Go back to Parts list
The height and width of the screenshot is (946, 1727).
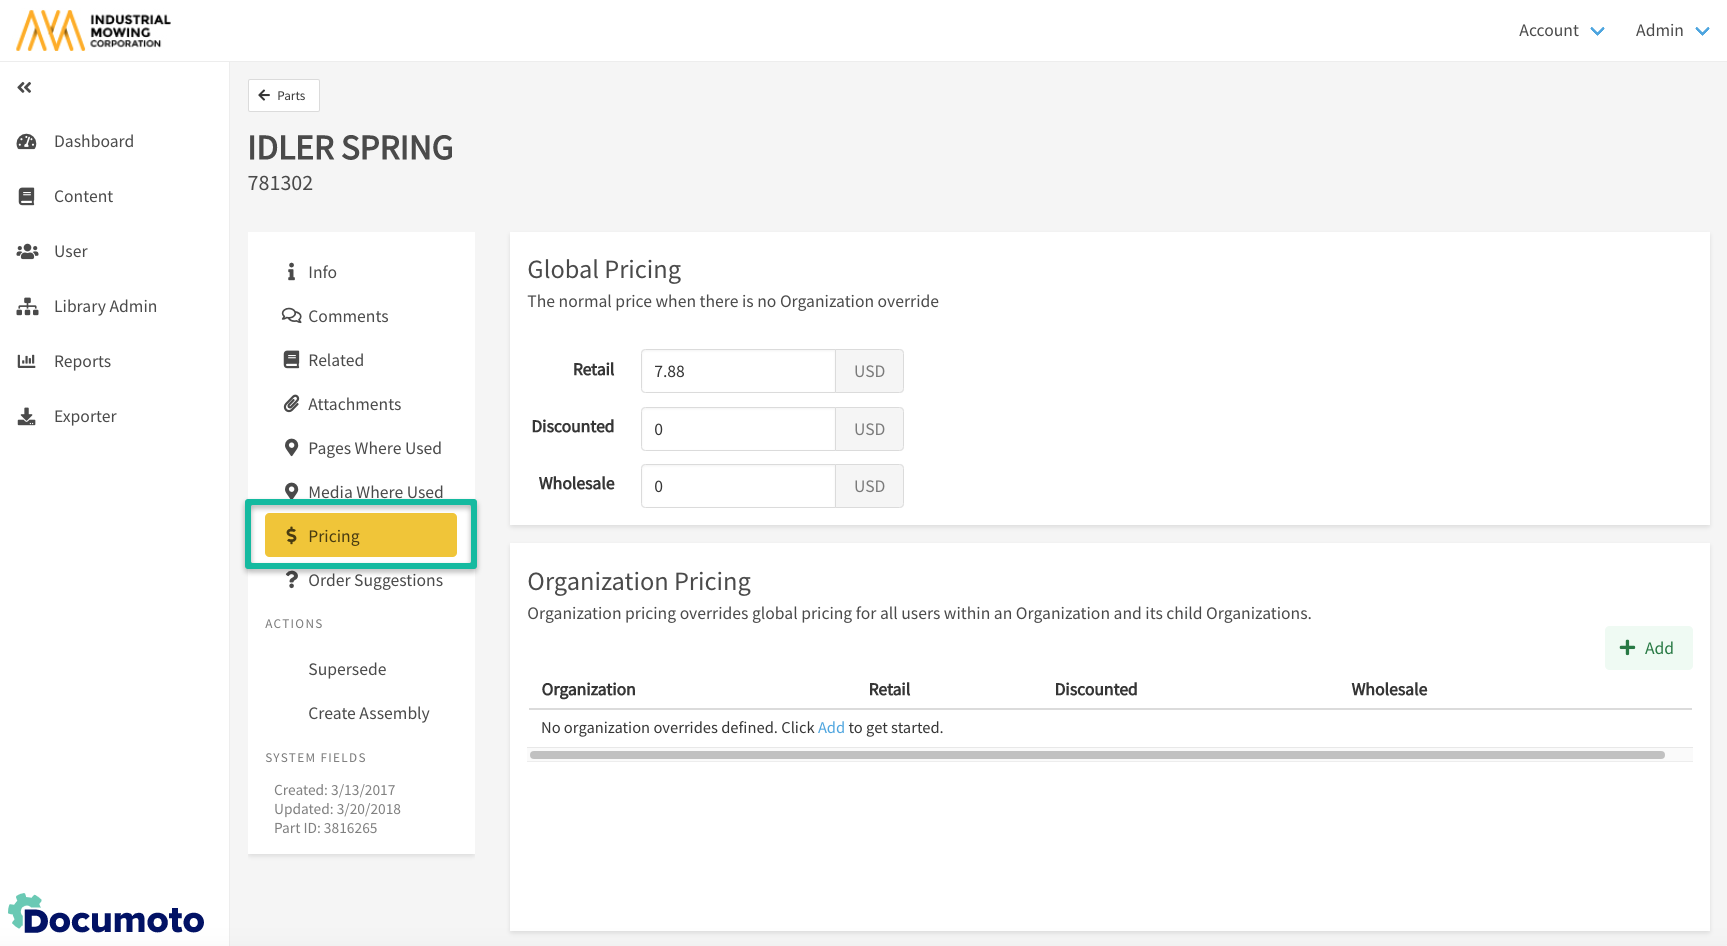point(283,96)
